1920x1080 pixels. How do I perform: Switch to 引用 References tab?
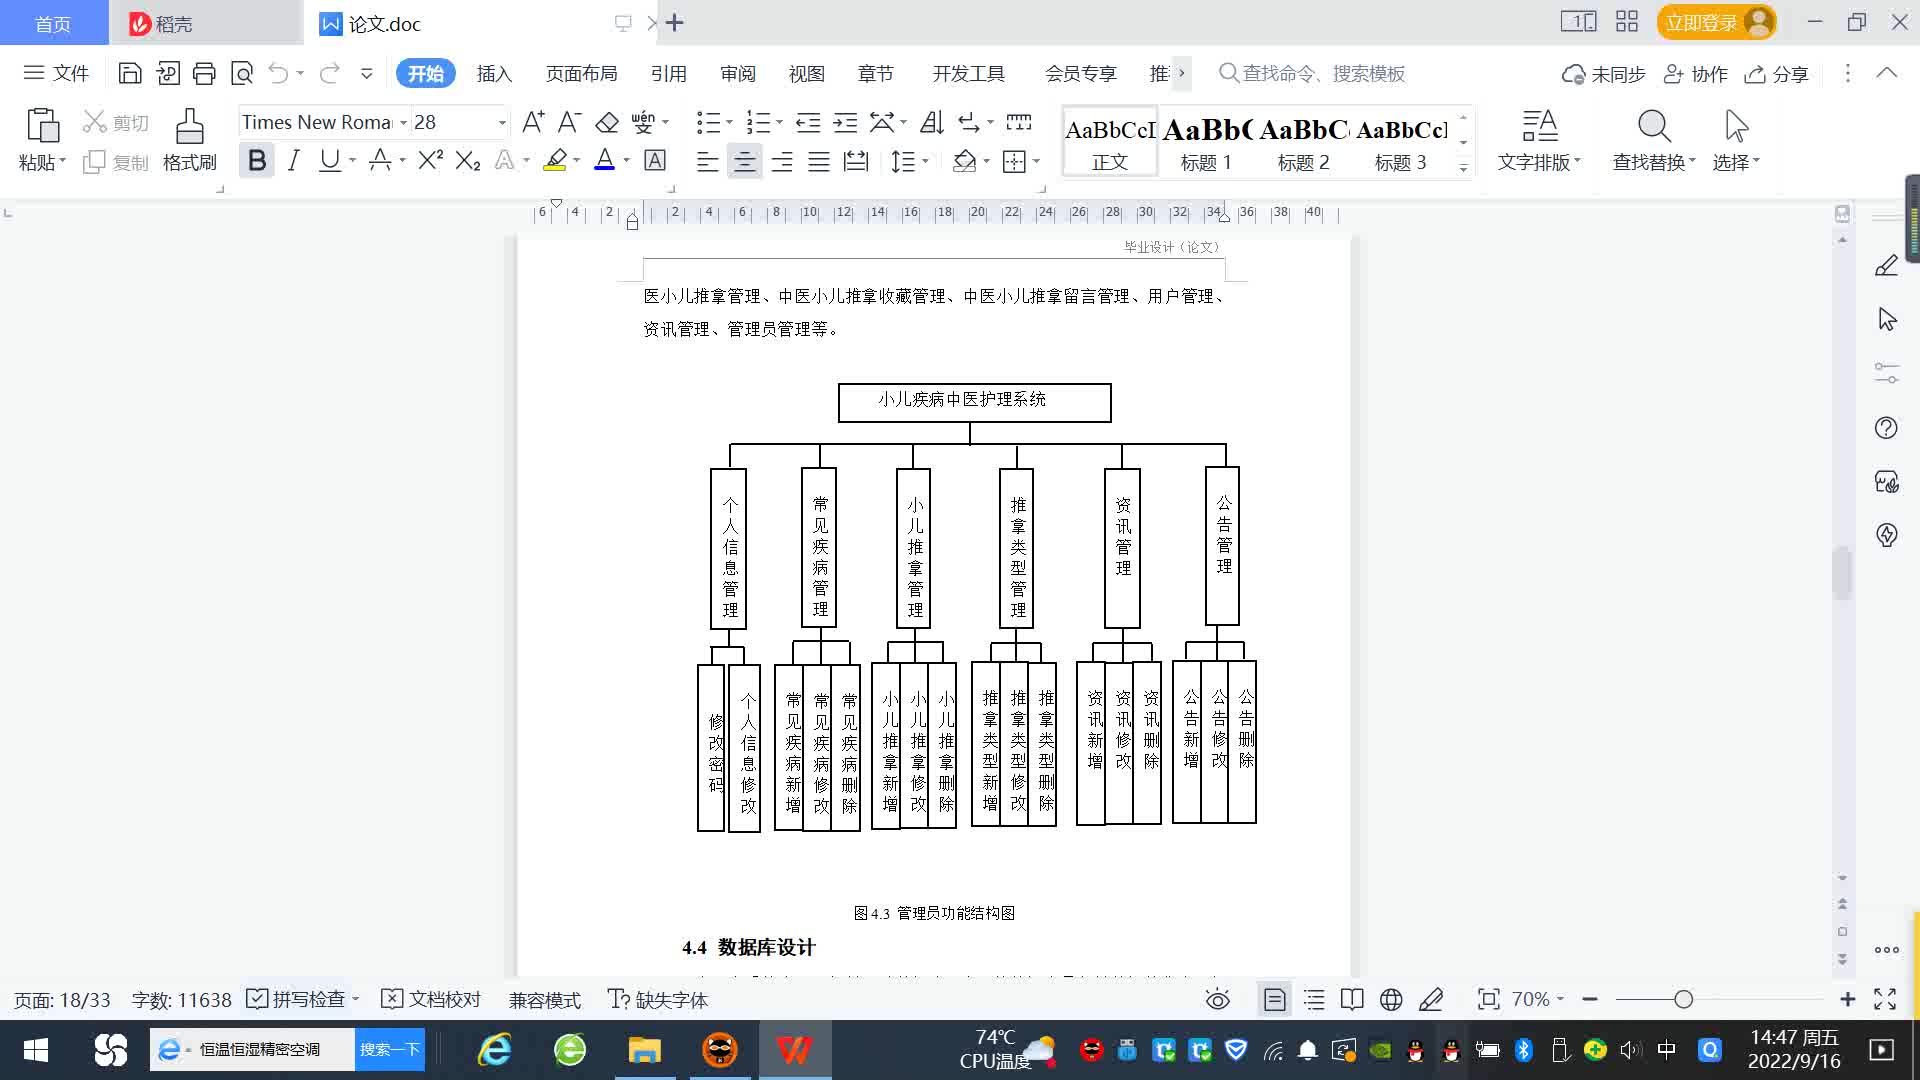(x=668, y=73)
